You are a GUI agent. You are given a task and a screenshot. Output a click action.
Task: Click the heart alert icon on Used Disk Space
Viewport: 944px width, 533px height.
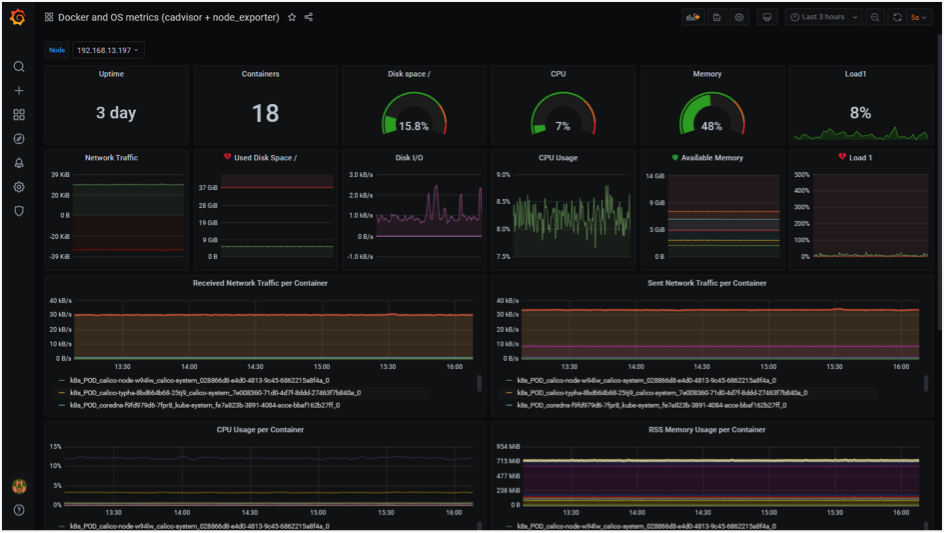pos(227,157)
